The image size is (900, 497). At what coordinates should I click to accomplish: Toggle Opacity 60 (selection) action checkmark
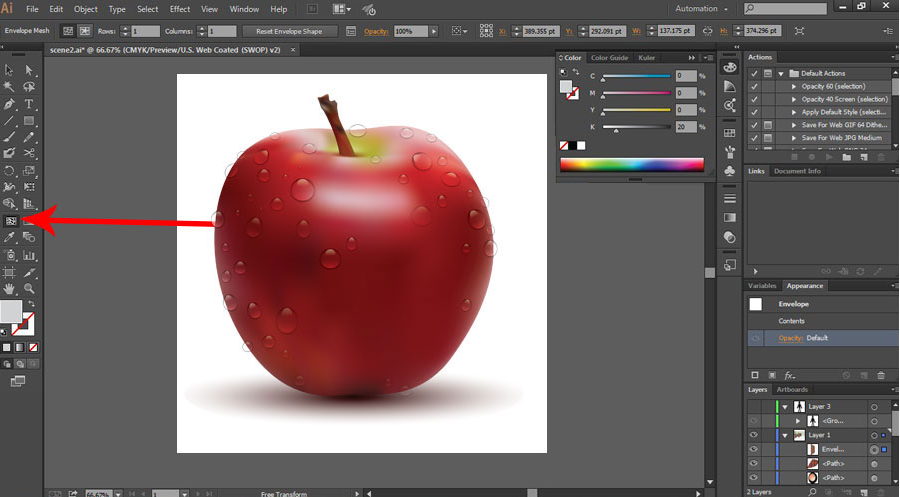pyautogui.click(x=754, y=86)
